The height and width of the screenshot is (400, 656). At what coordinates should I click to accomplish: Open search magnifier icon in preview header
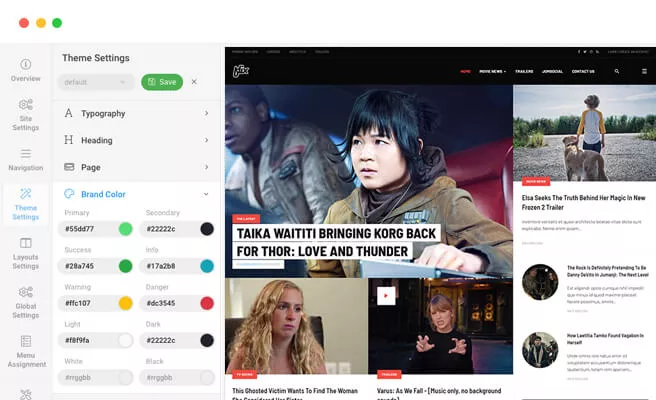click(617, 71)
